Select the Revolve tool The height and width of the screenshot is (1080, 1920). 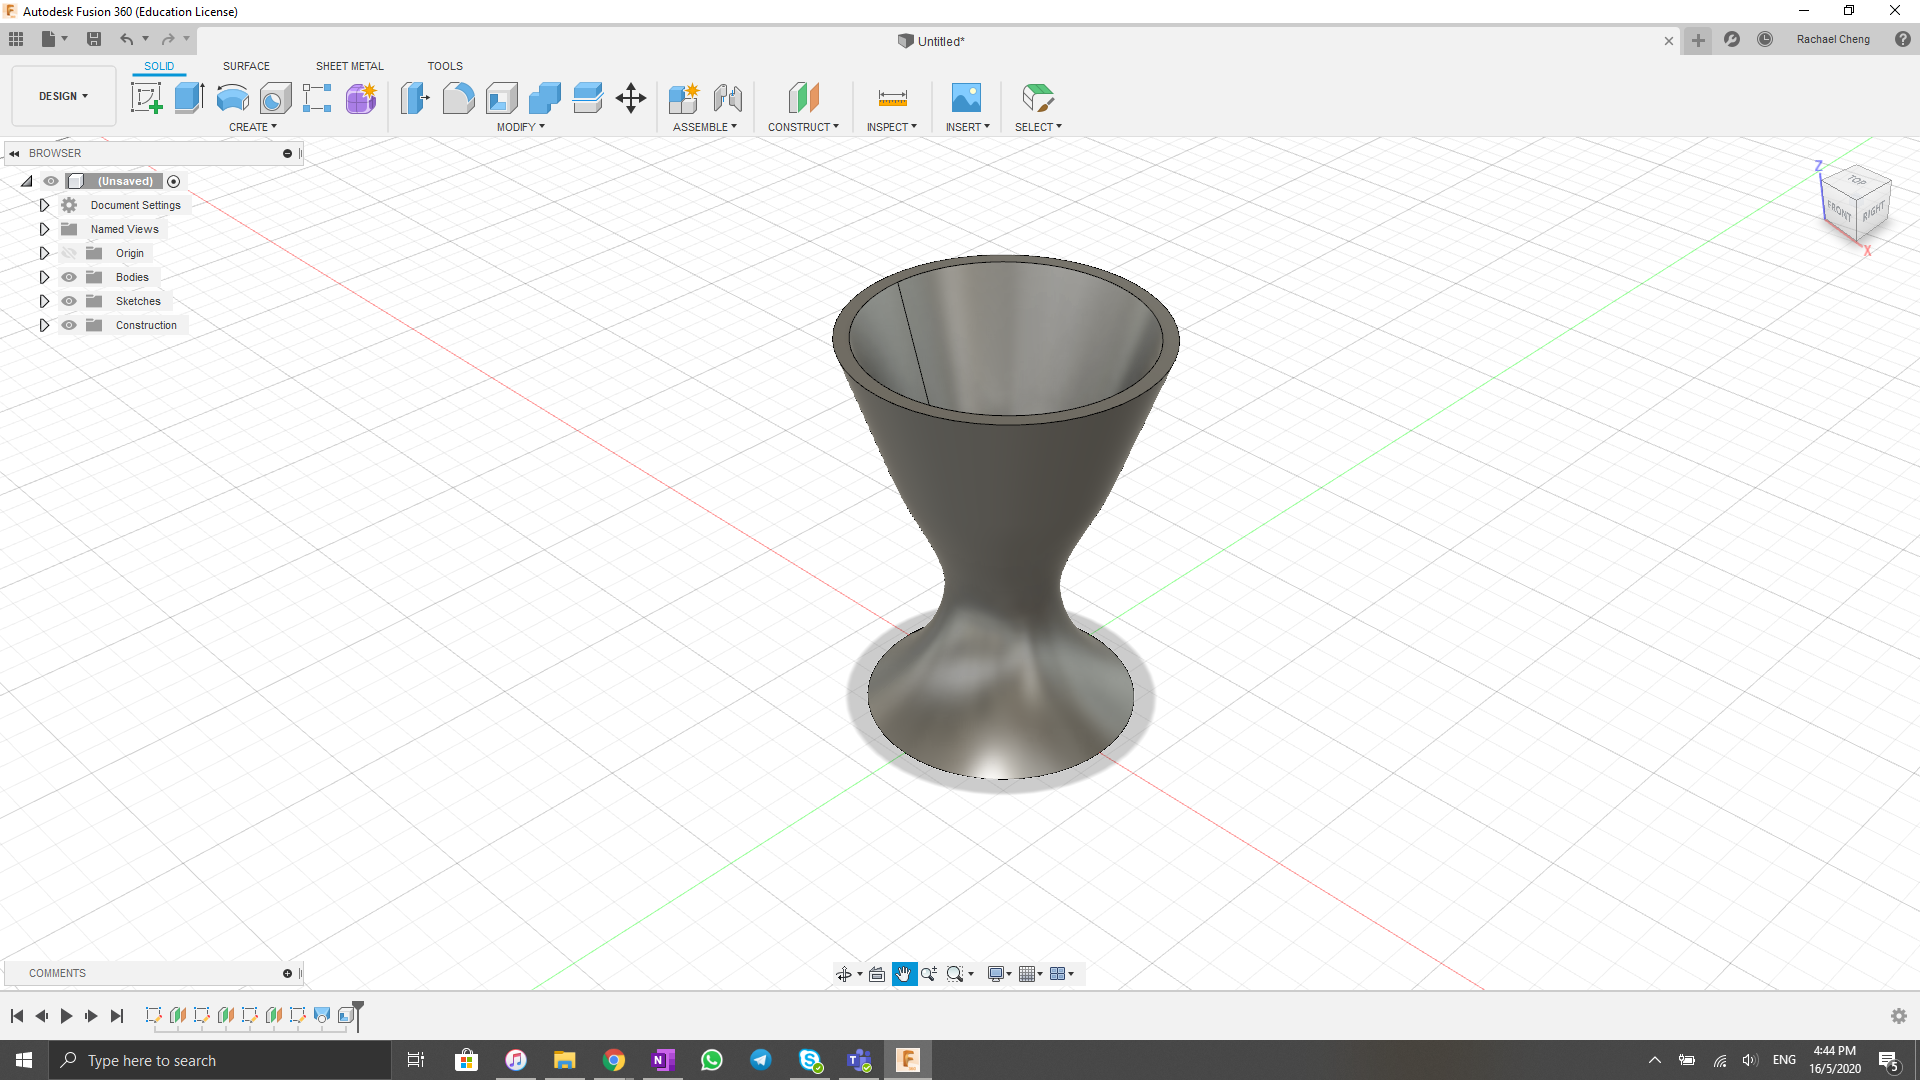pos(232,98)
